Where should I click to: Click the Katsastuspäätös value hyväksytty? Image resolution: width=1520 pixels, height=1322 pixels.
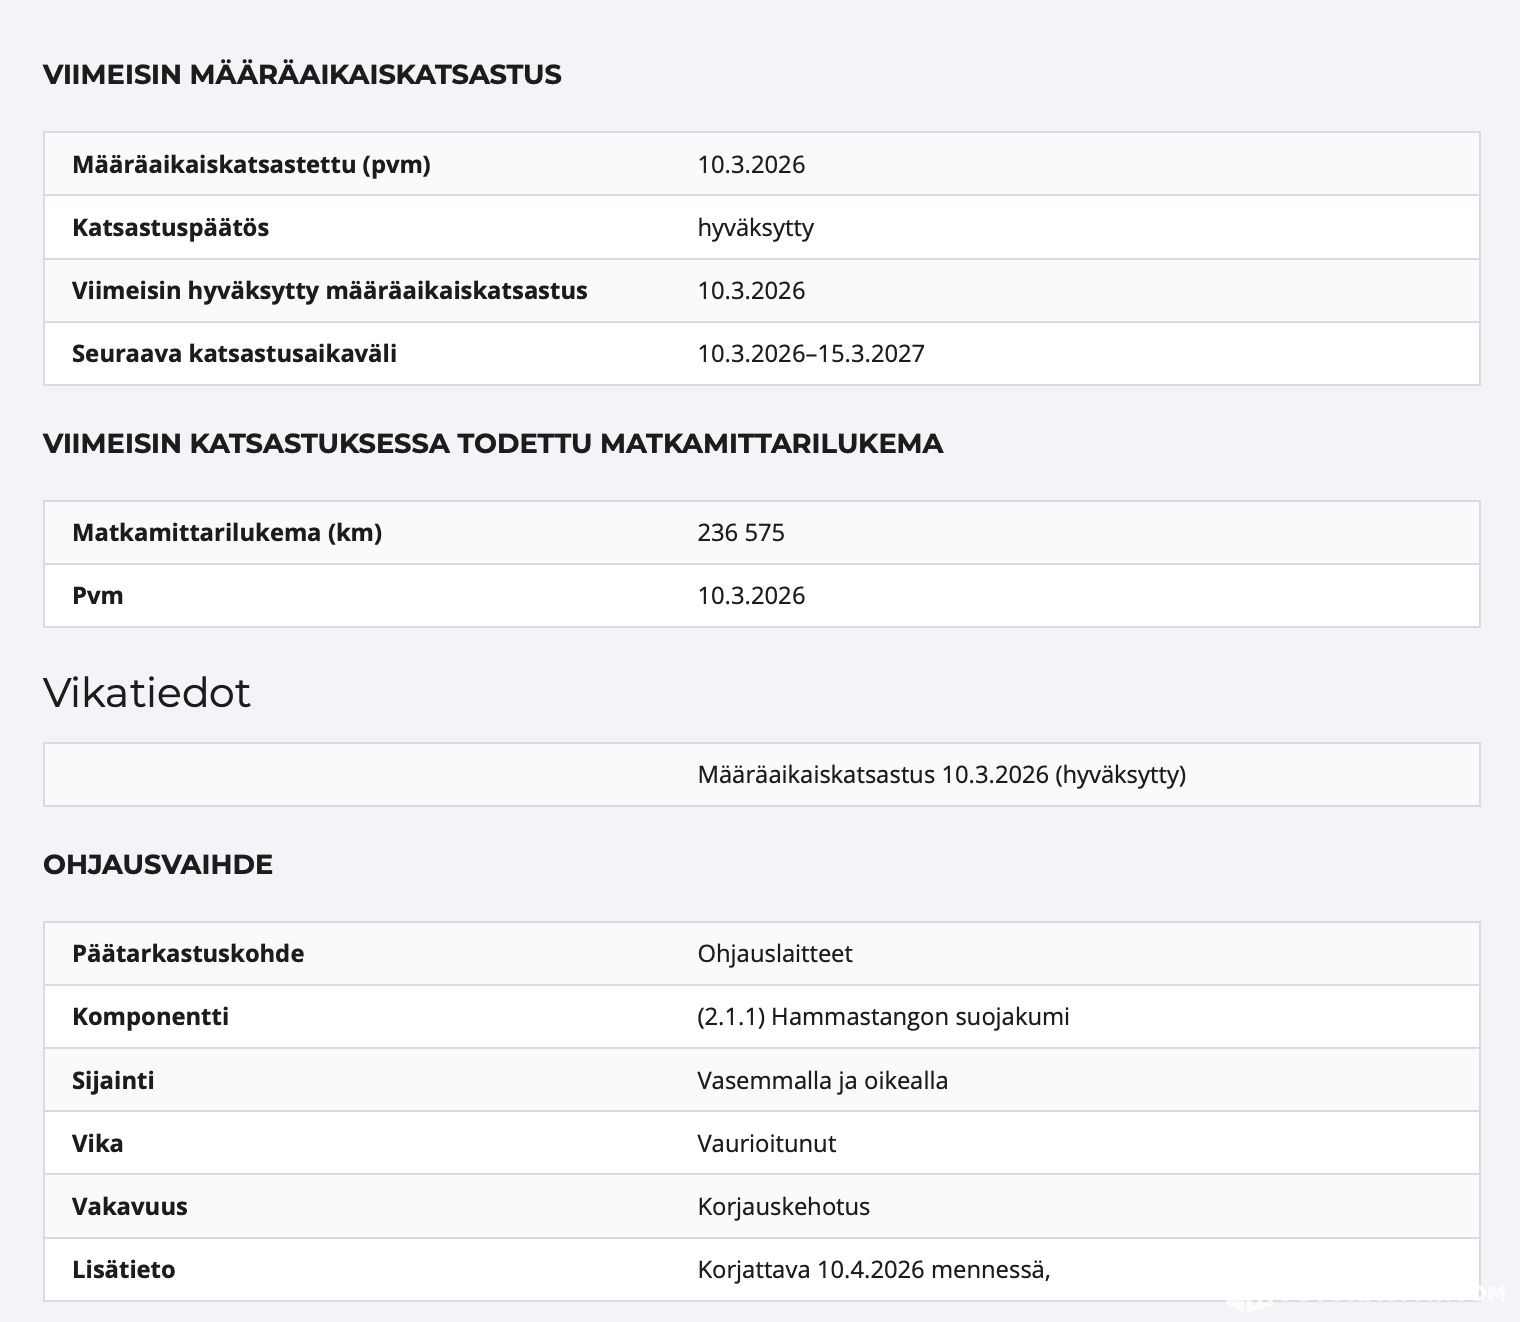click(755, 228)
